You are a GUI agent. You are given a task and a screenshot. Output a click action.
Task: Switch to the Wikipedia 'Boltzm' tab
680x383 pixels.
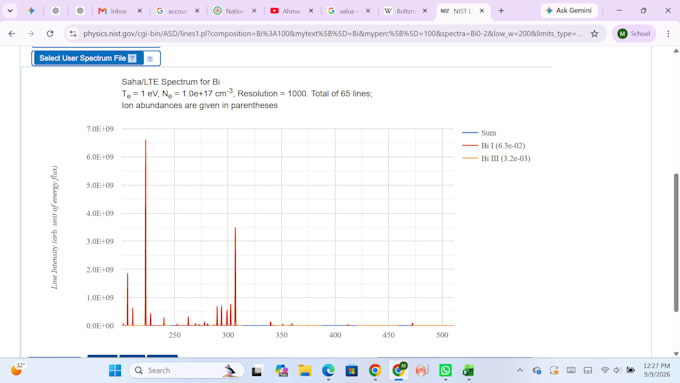400,11
